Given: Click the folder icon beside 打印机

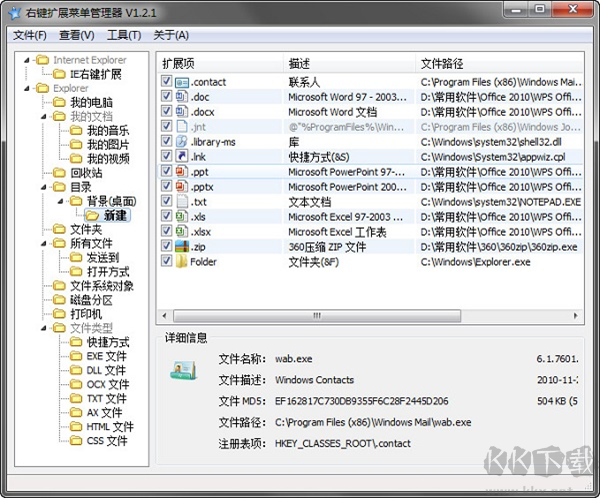Looking at the screenshot, I should 59,314.
